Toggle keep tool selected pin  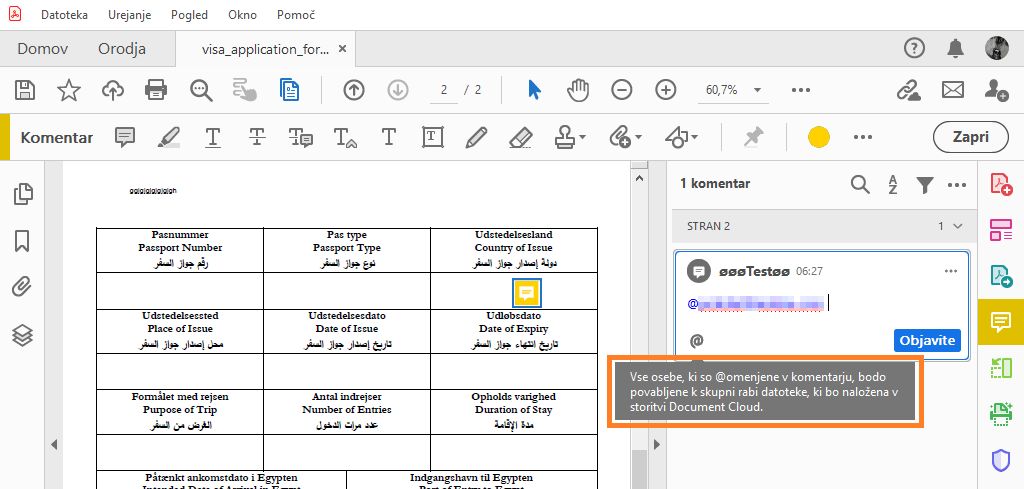pyautogui.click(x=754, y=137)
